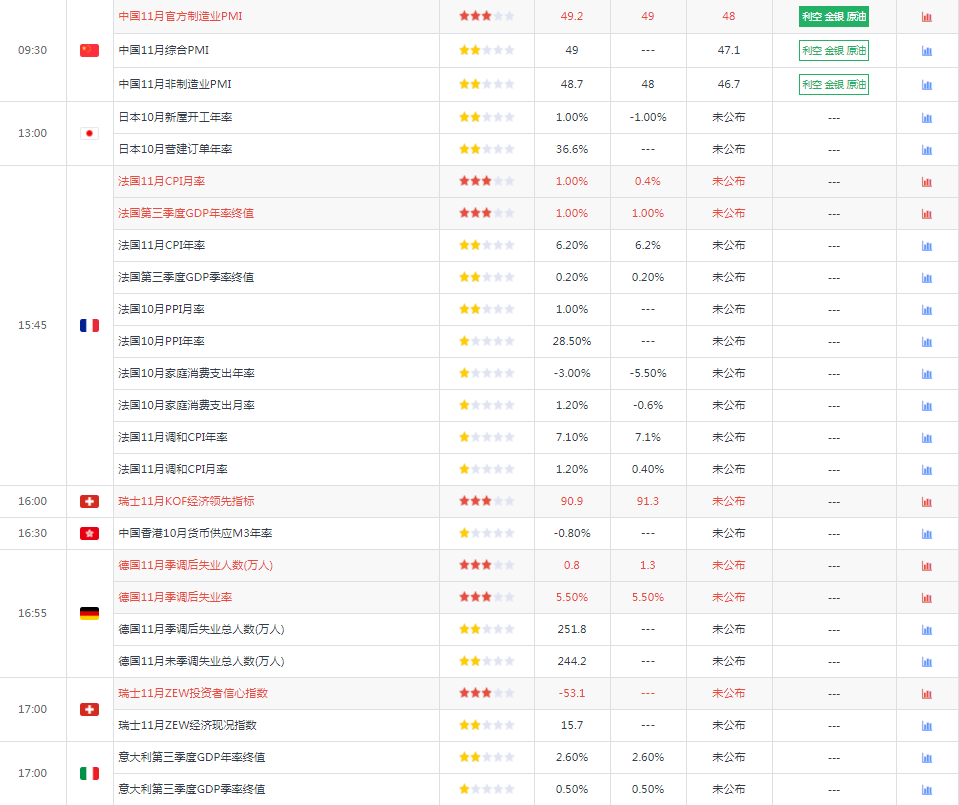Click the 251.8 previous value cell

click(572, 629)
